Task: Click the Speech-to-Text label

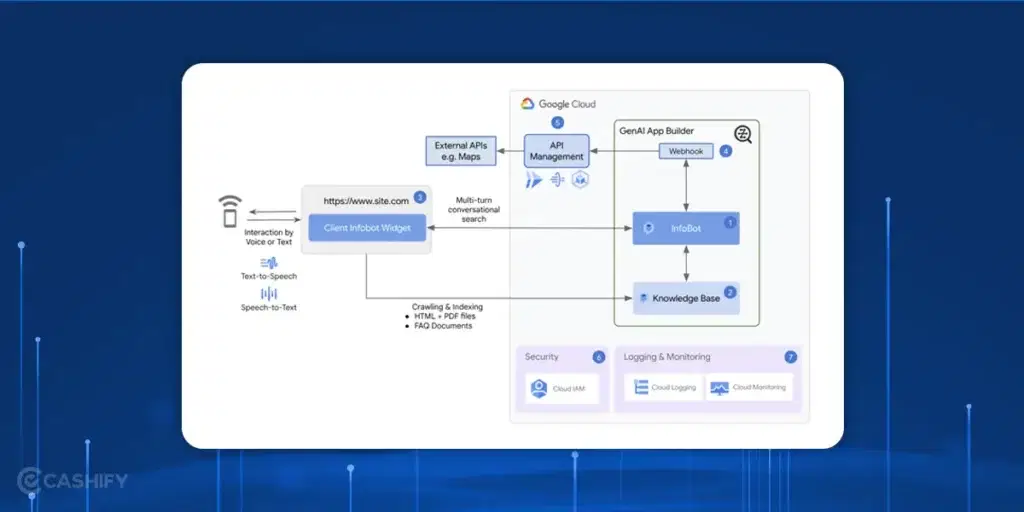Action: click(x=268, y=307)
